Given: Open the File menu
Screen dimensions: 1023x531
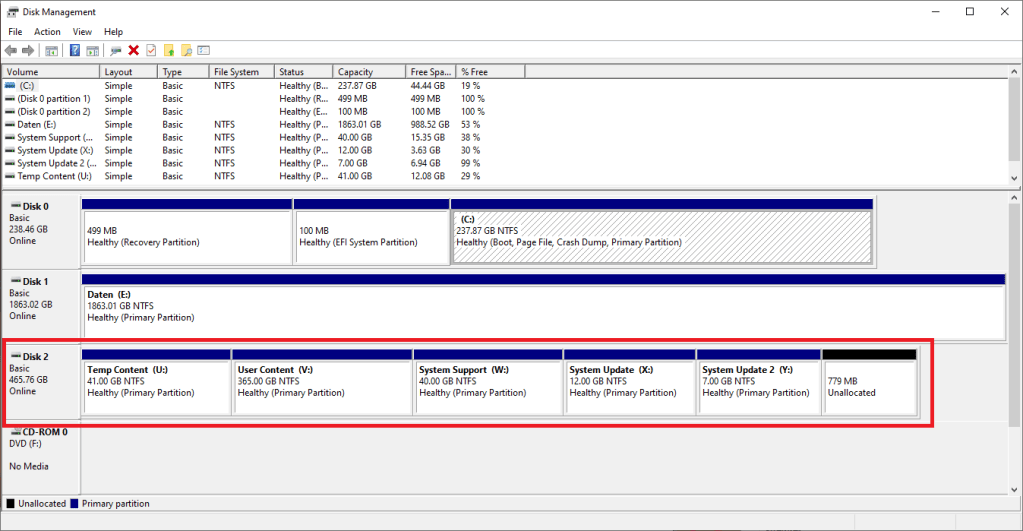Looking at the screenshot, I should 15,32.
